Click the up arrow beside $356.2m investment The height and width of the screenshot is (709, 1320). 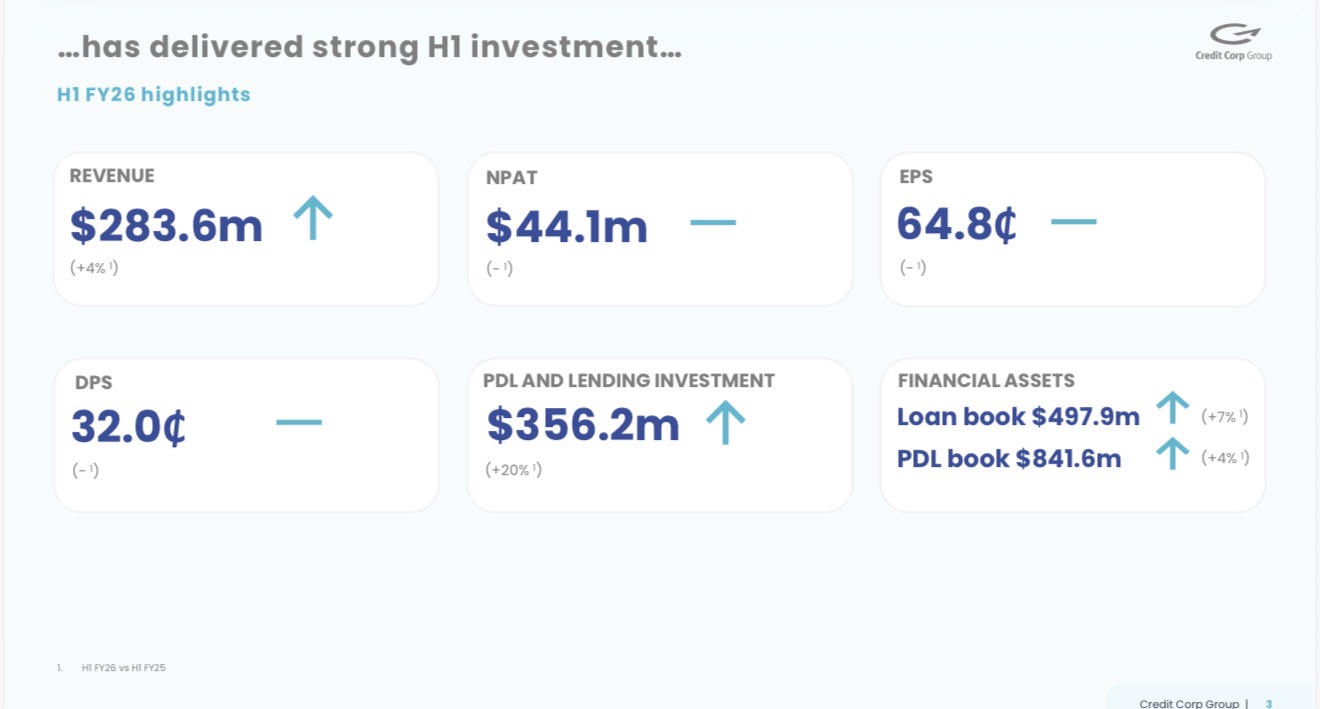pos(726,422)
